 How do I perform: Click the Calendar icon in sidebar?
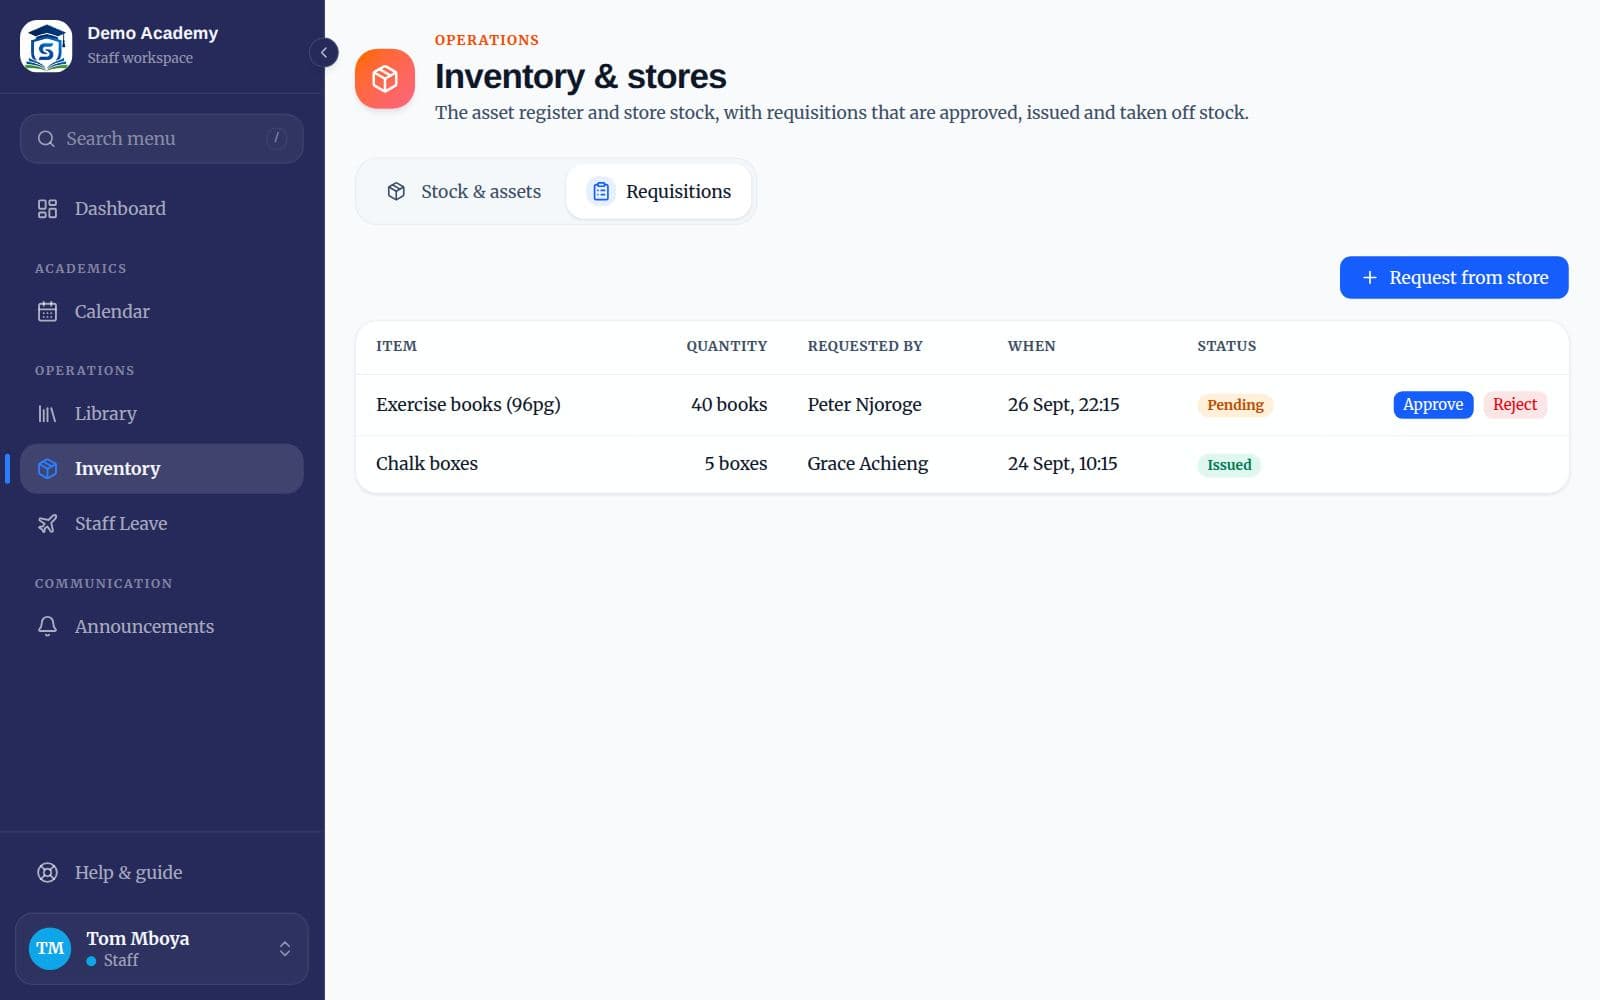click(47, 312)
